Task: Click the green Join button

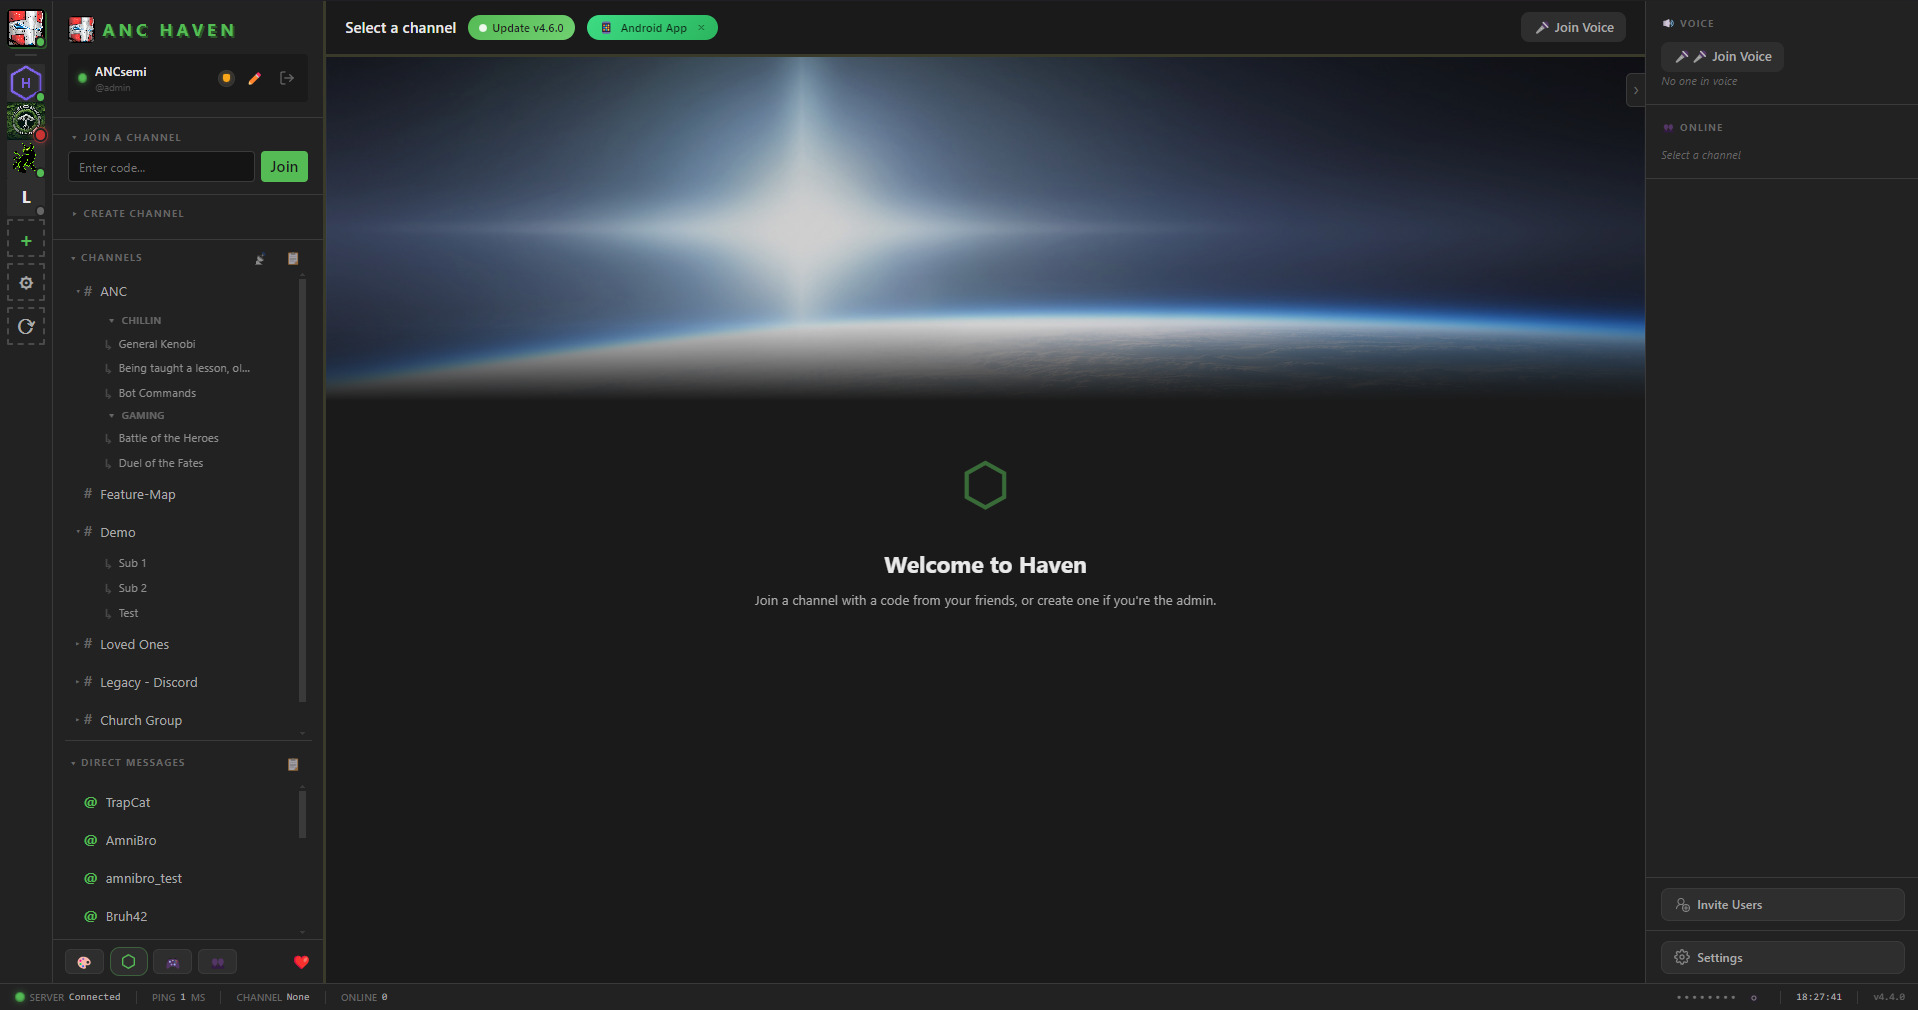Action: pyautogui.click(x=284, y=167)
